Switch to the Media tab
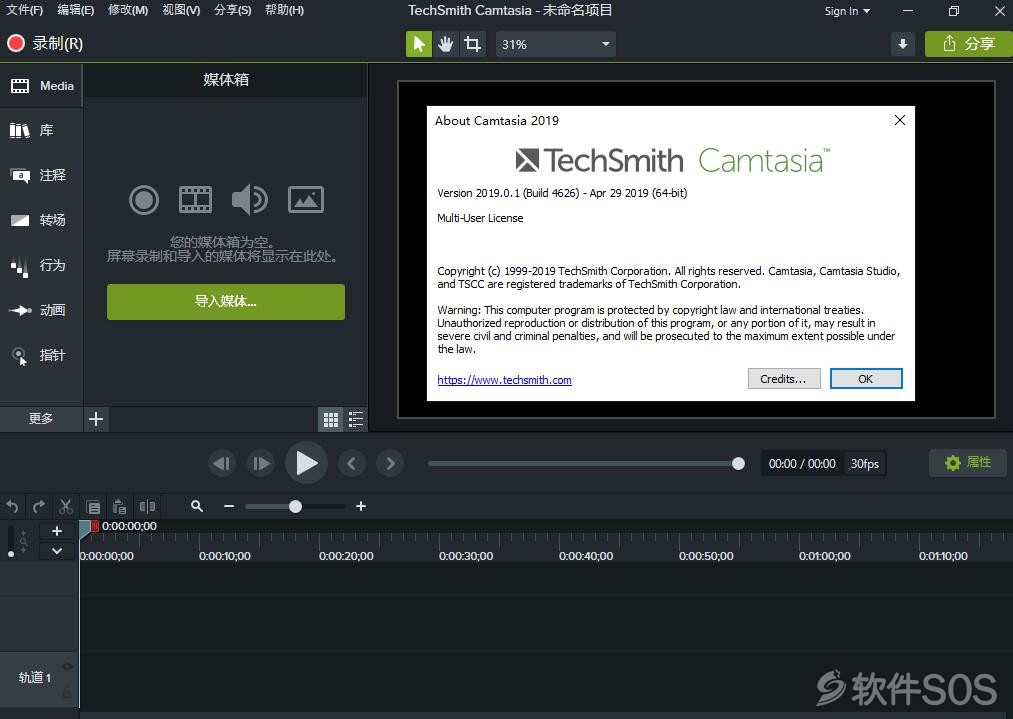 (41, 86)
